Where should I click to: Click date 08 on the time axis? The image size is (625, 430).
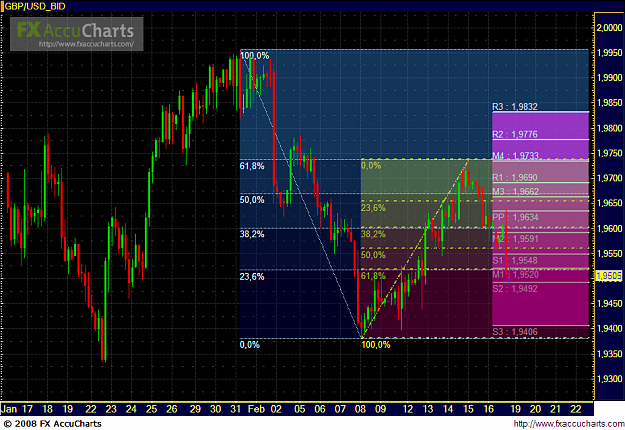[360, 409]
